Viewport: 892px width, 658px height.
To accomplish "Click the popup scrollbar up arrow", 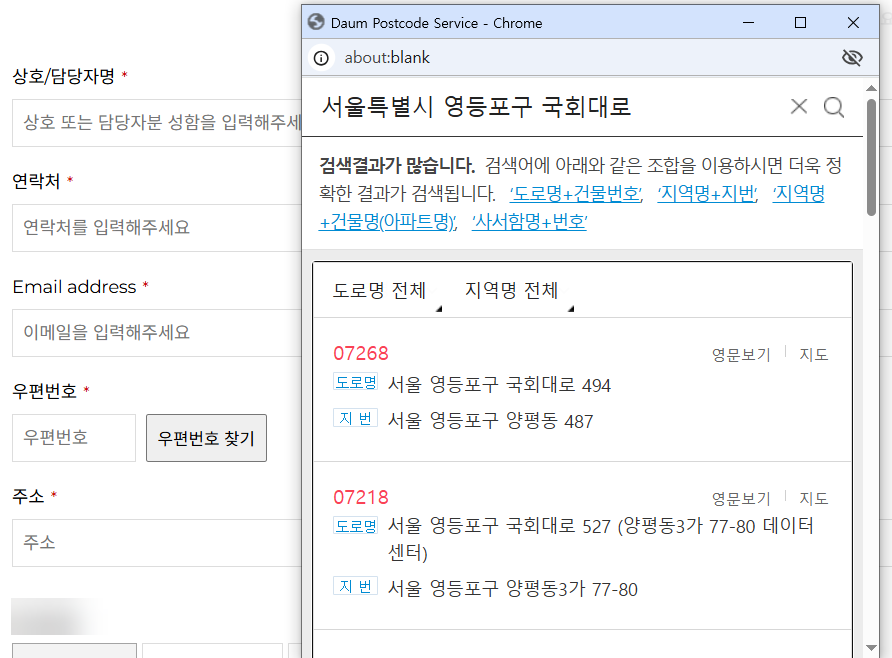I will pyautogui.click(x=871, y=88).
